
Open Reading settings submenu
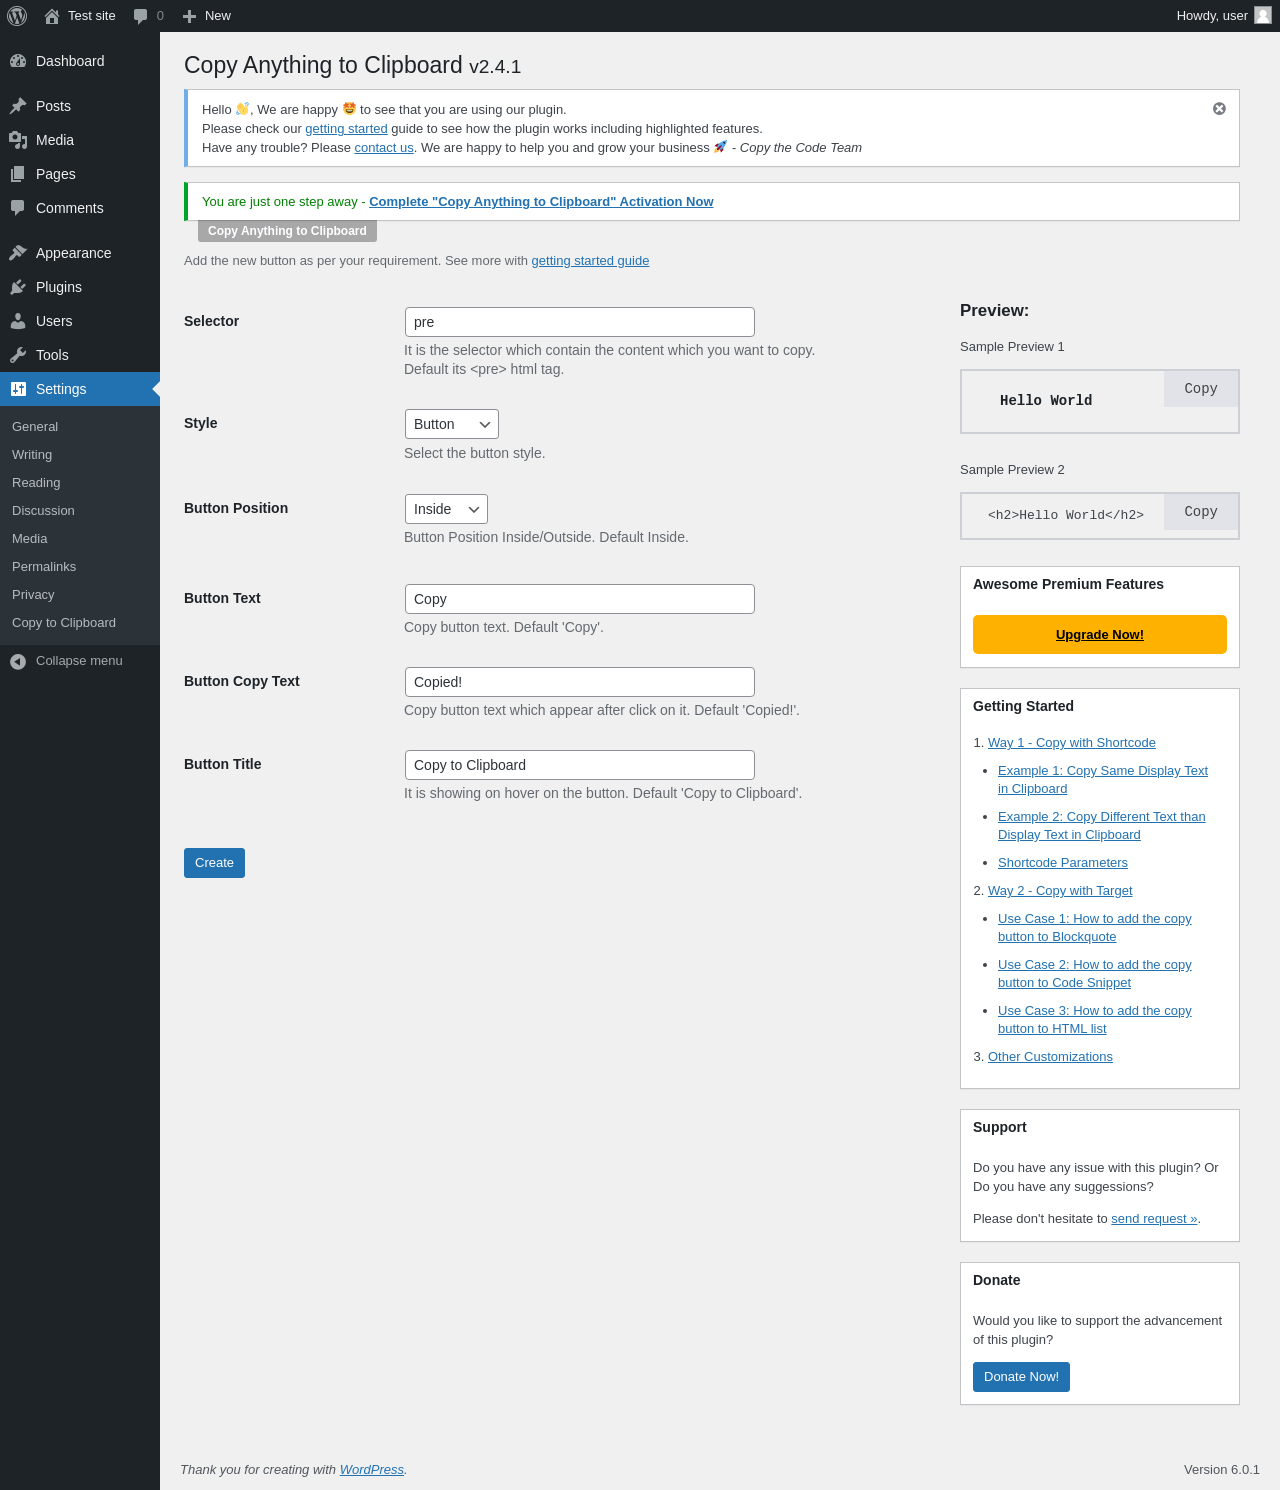[36, 482]
